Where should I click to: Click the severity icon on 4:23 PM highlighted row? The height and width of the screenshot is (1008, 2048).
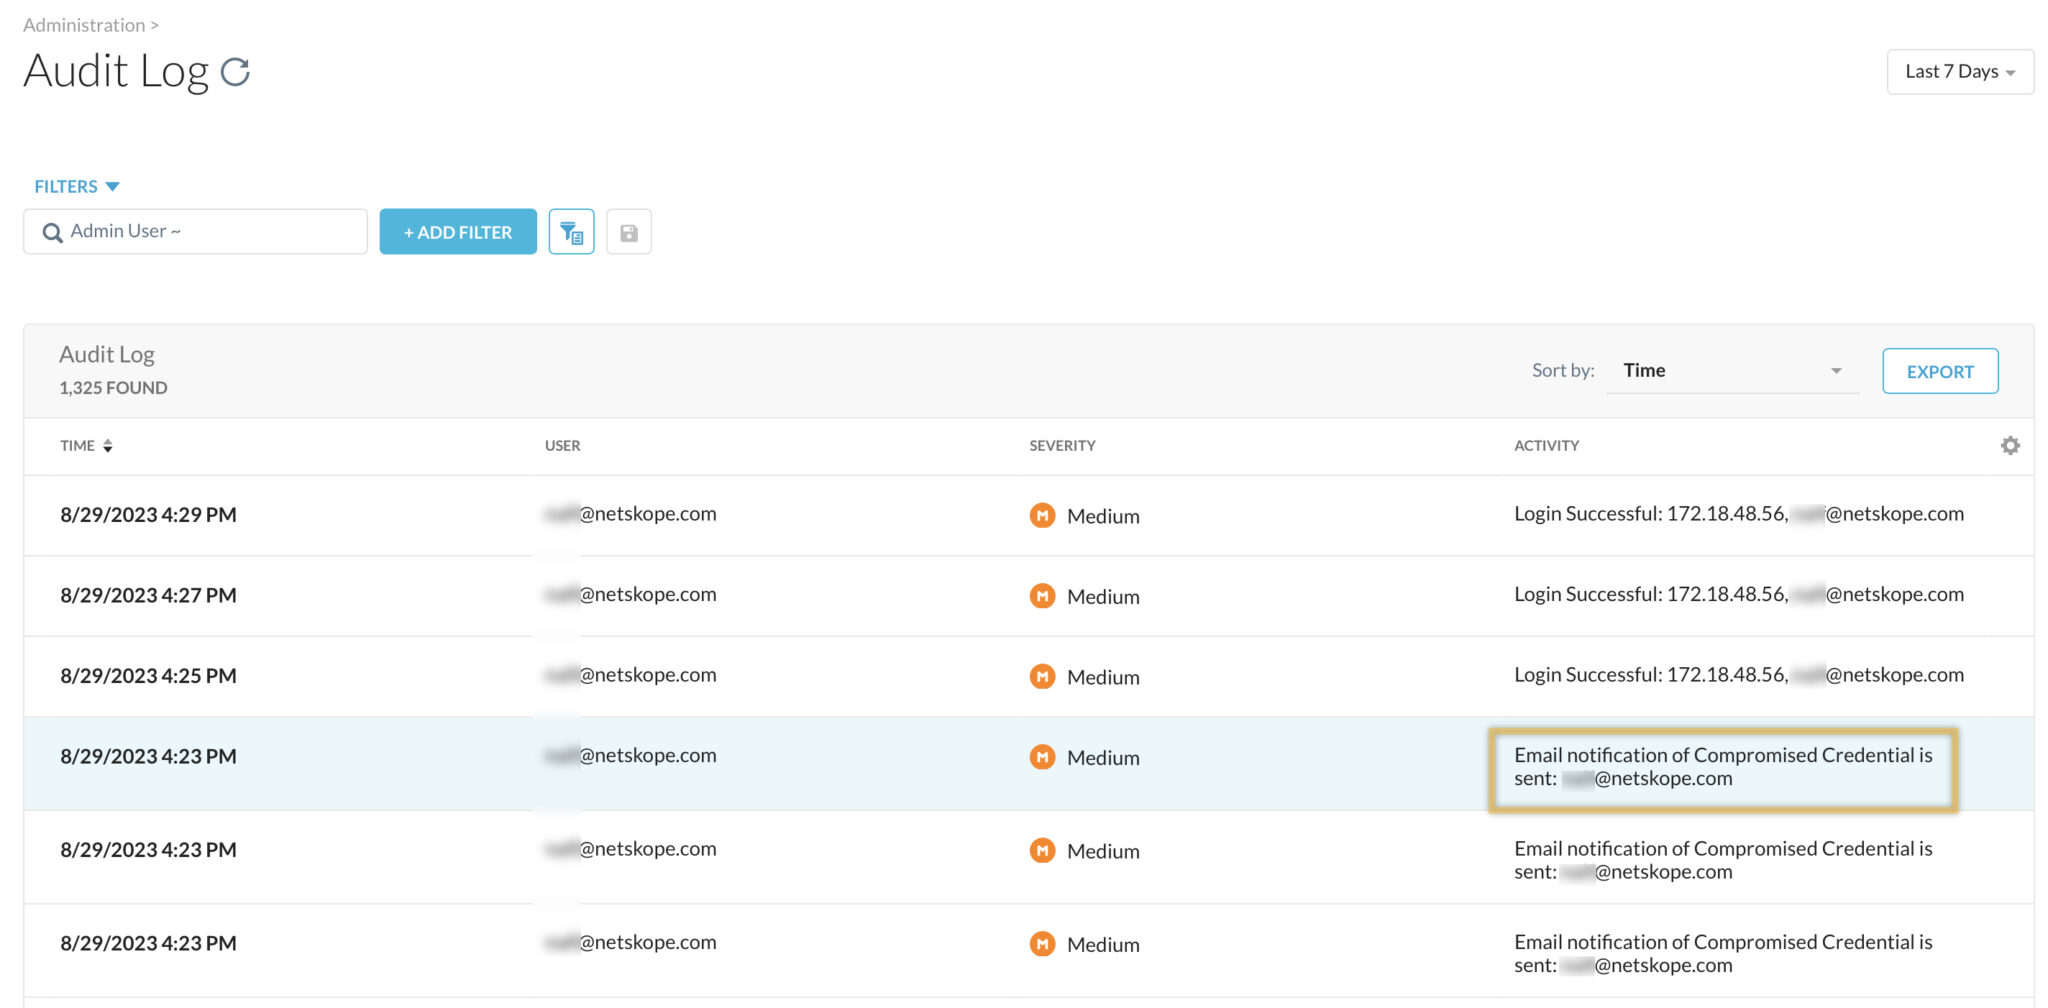[x=1043, y=757]
